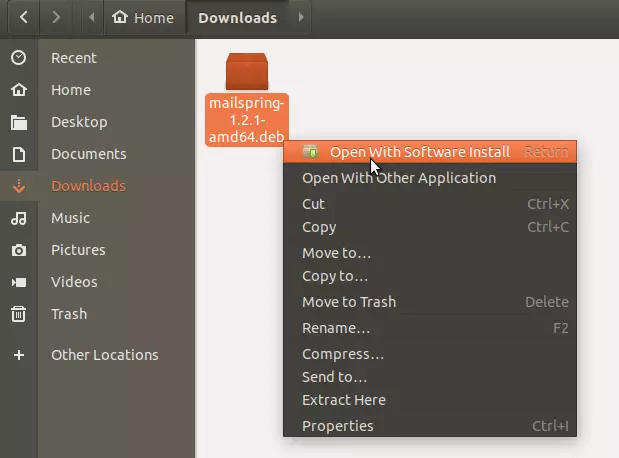The height and width of the screenshot is (458, 619).
Task: Click the Downloads path-bar button
Action: click(x=238, y=17)
